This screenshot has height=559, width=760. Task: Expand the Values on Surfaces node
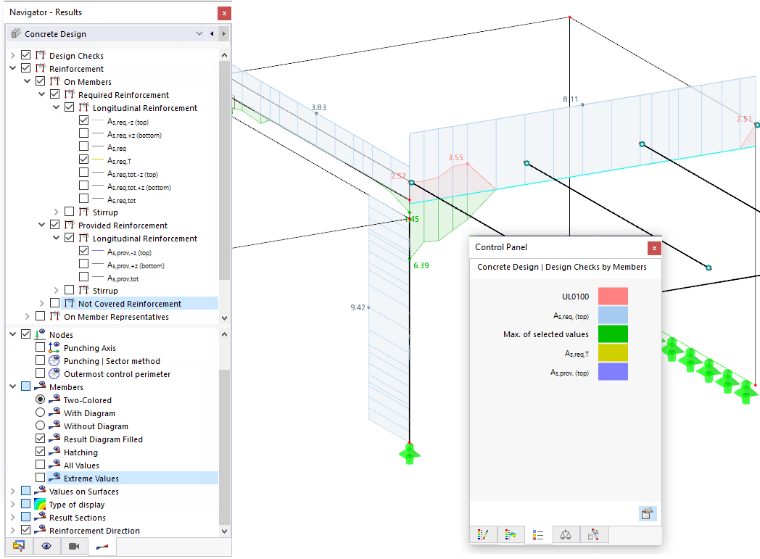[x=13, y=491]
